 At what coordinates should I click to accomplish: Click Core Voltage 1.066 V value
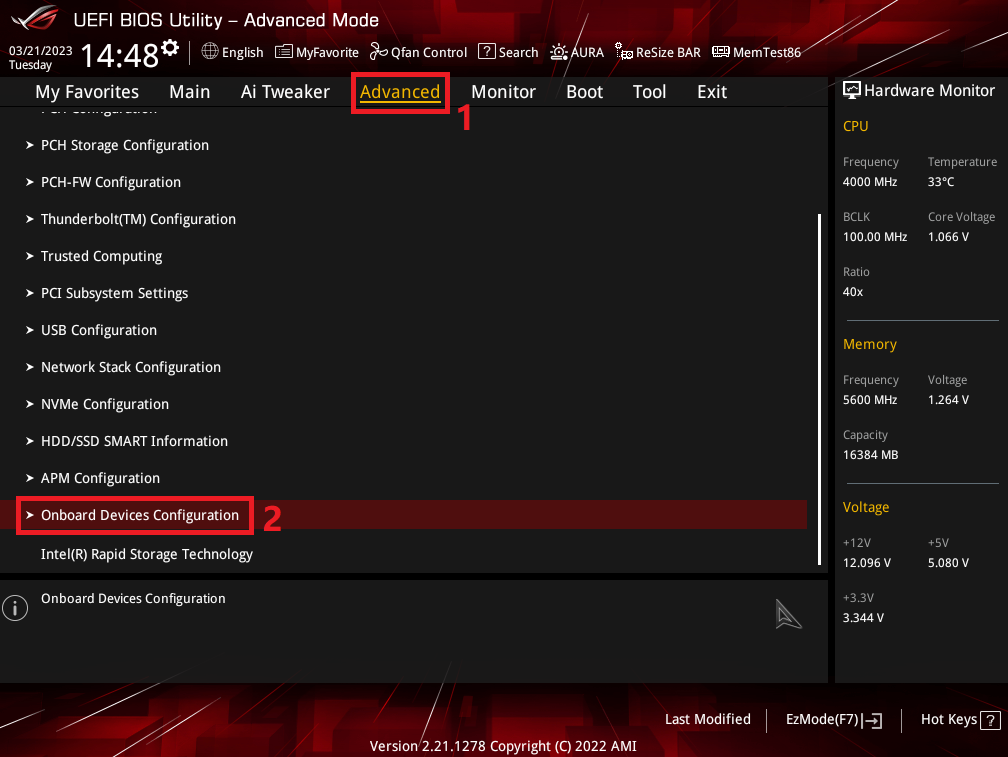948,237
